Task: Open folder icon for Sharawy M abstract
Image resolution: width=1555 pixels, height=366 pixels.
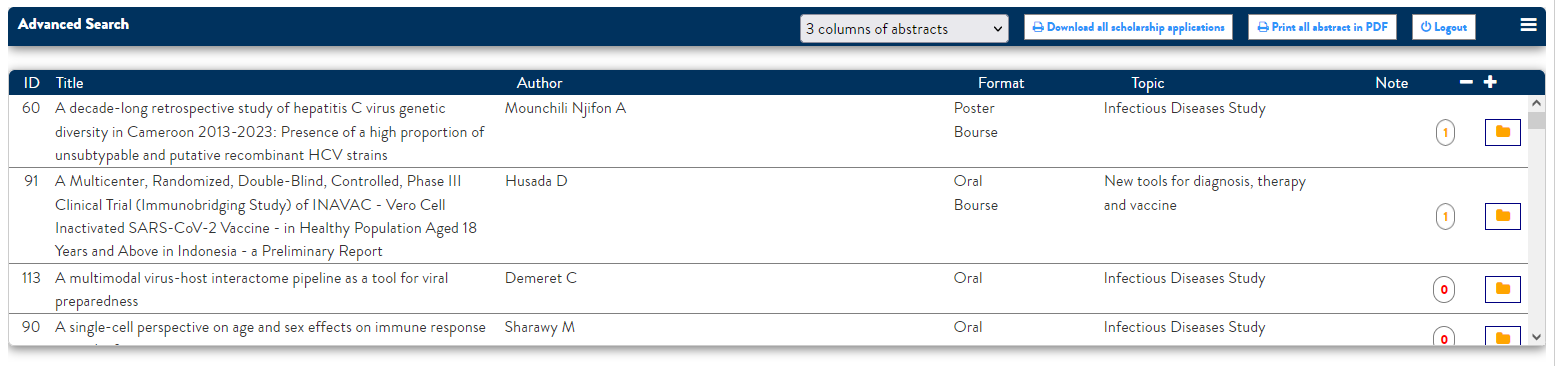Action: pyautogui.click(x=1502, y=338)
